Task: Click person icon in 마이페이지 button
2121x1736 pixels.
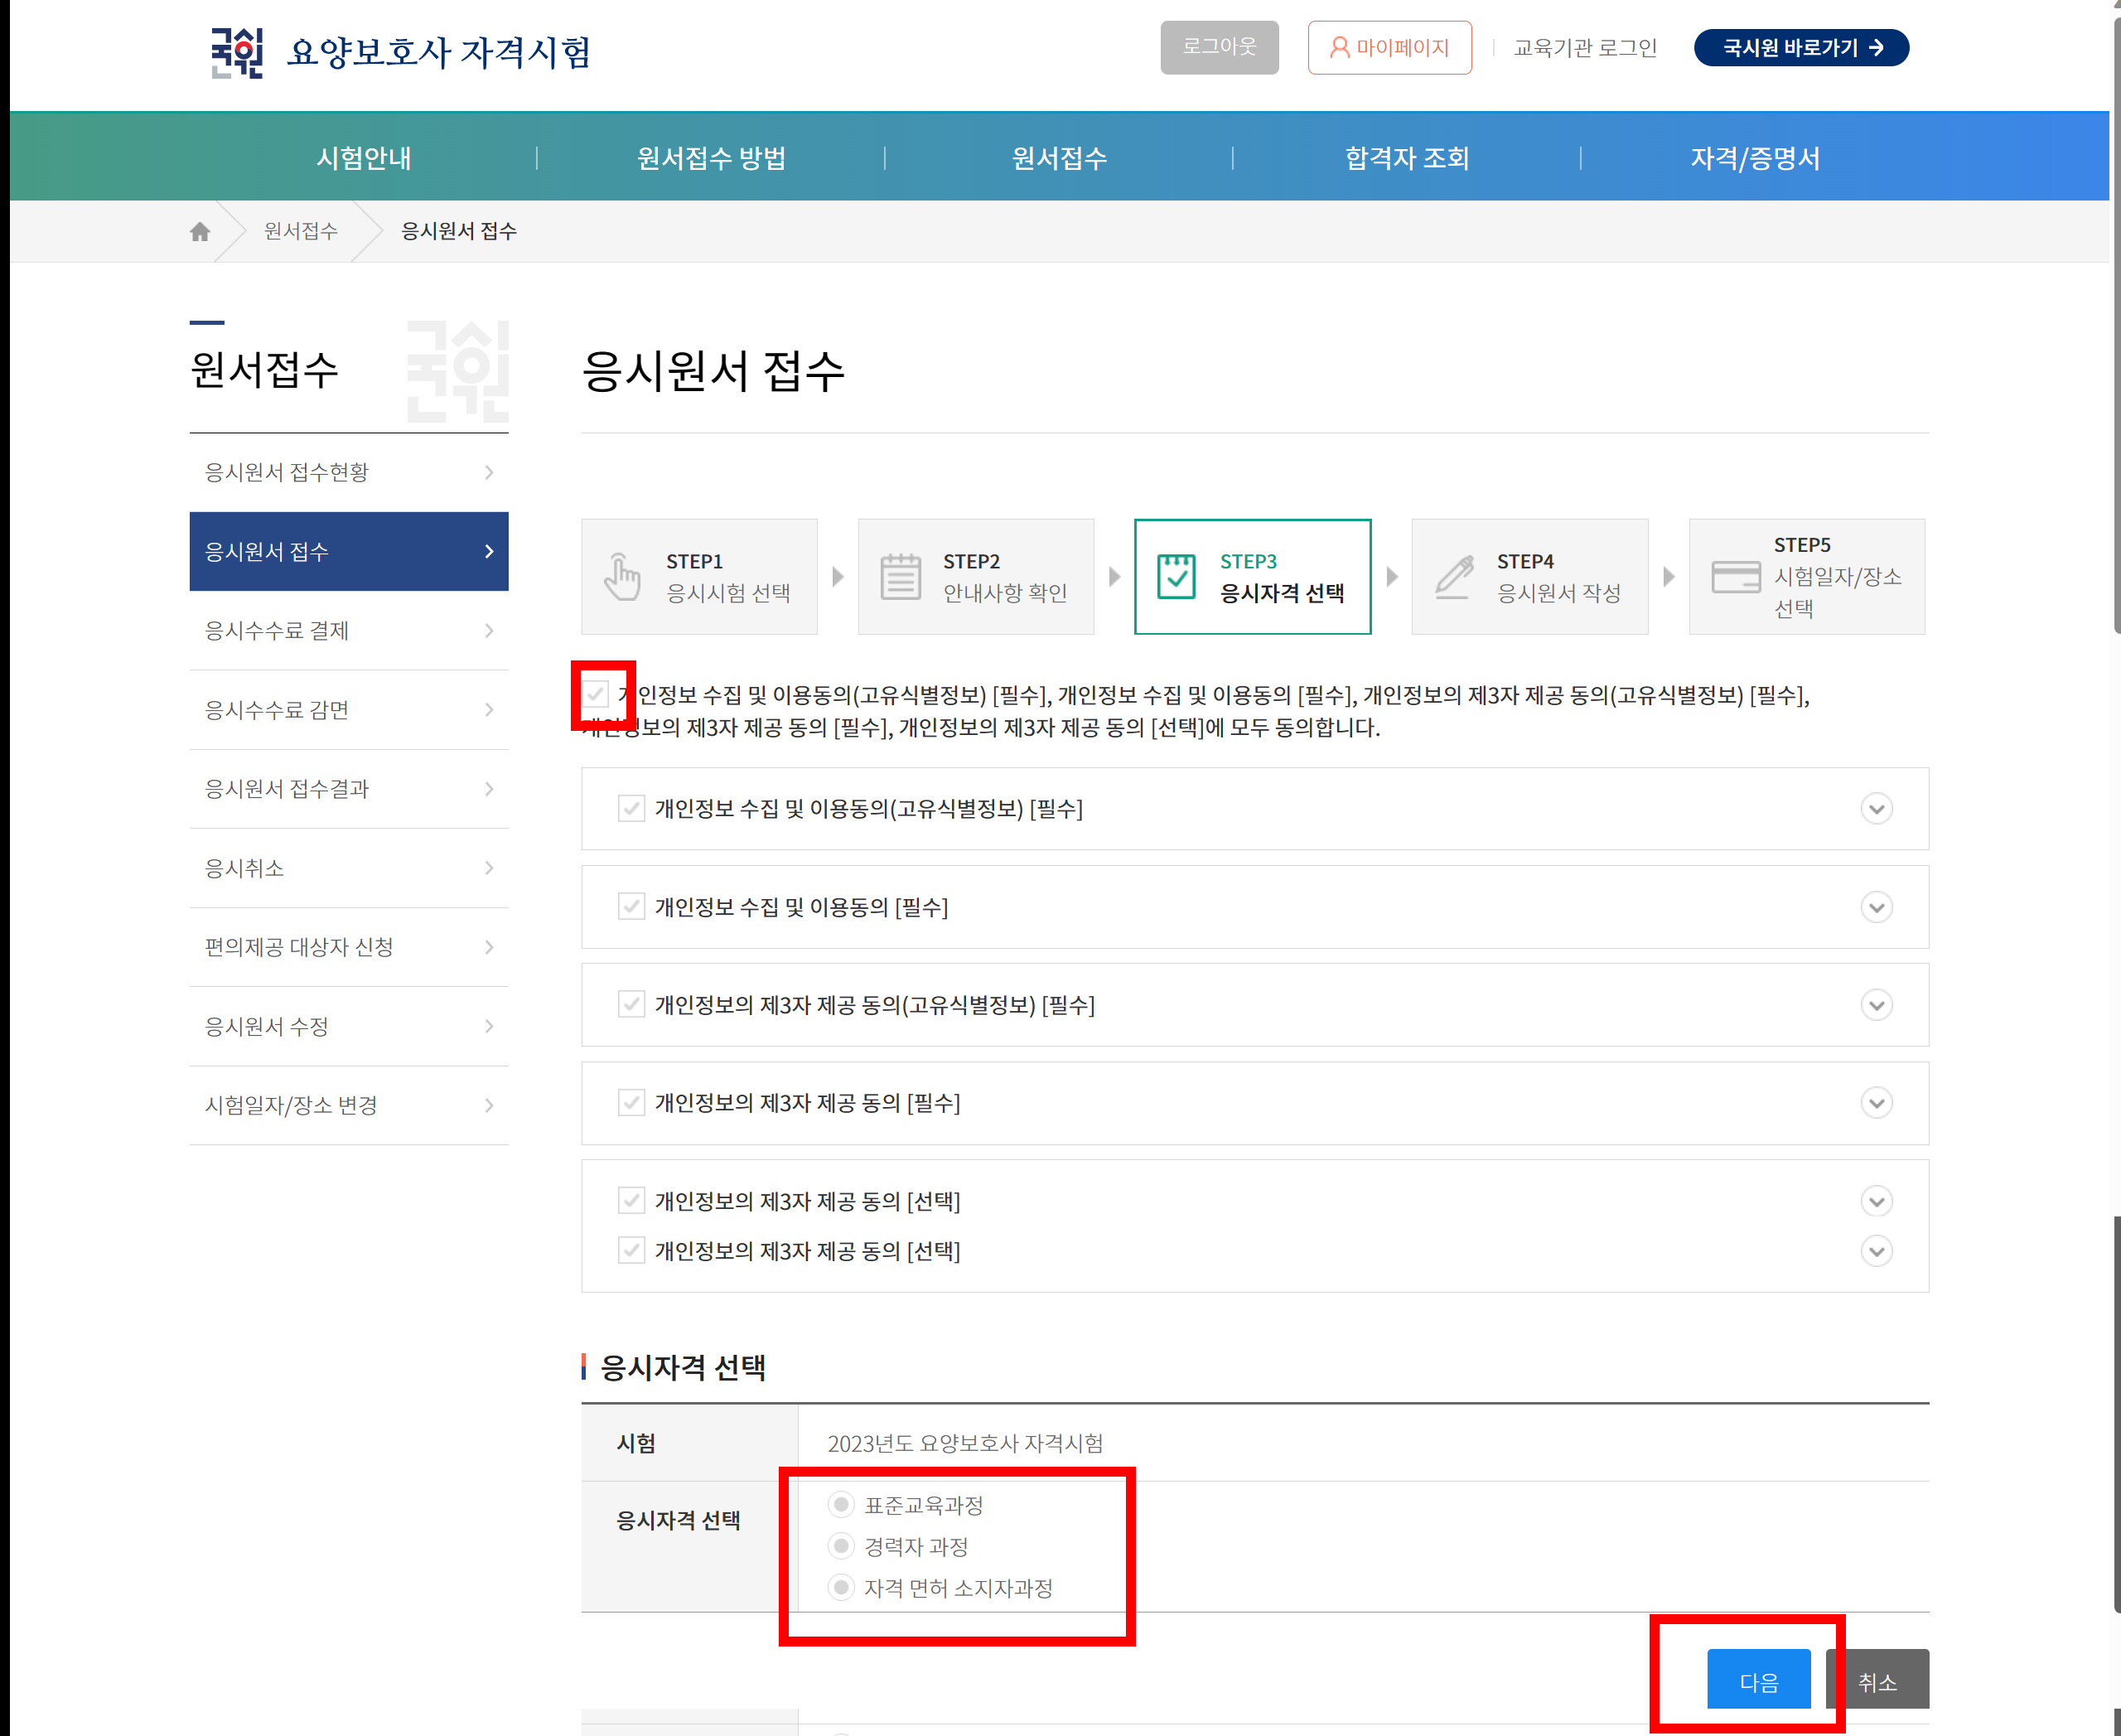Action: [x=1339, y=47]
